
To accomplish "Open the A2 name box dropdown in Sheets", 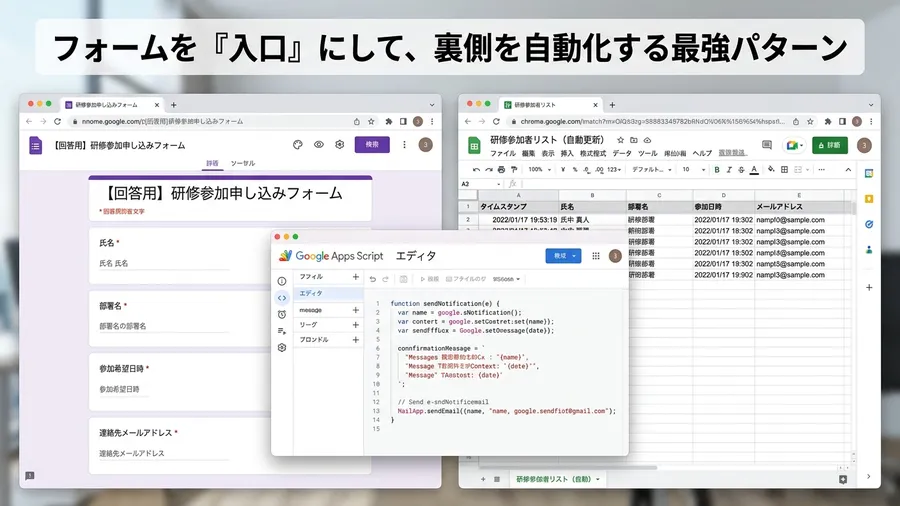I will (x=498, y=184).
